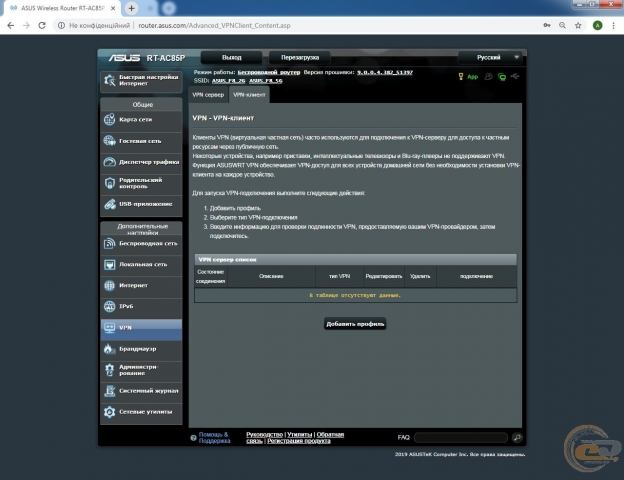Open the Регистрация продукта link
The height and width of the screenshot is (480, 624).
(299, 441)
